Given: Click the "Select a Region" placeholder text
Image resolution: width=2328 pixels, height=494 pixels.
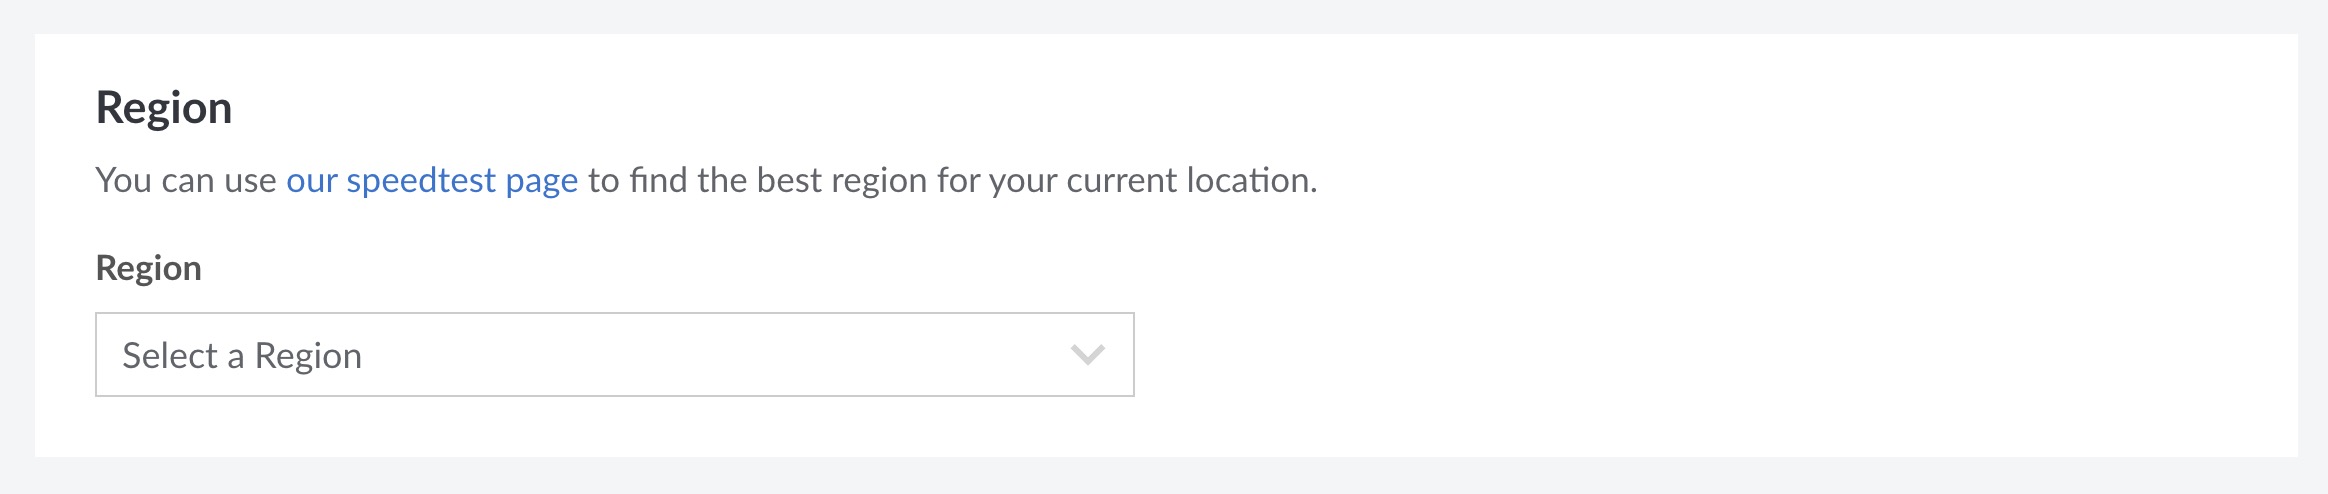Looking at the screenshot, I should tap(242, 356).
